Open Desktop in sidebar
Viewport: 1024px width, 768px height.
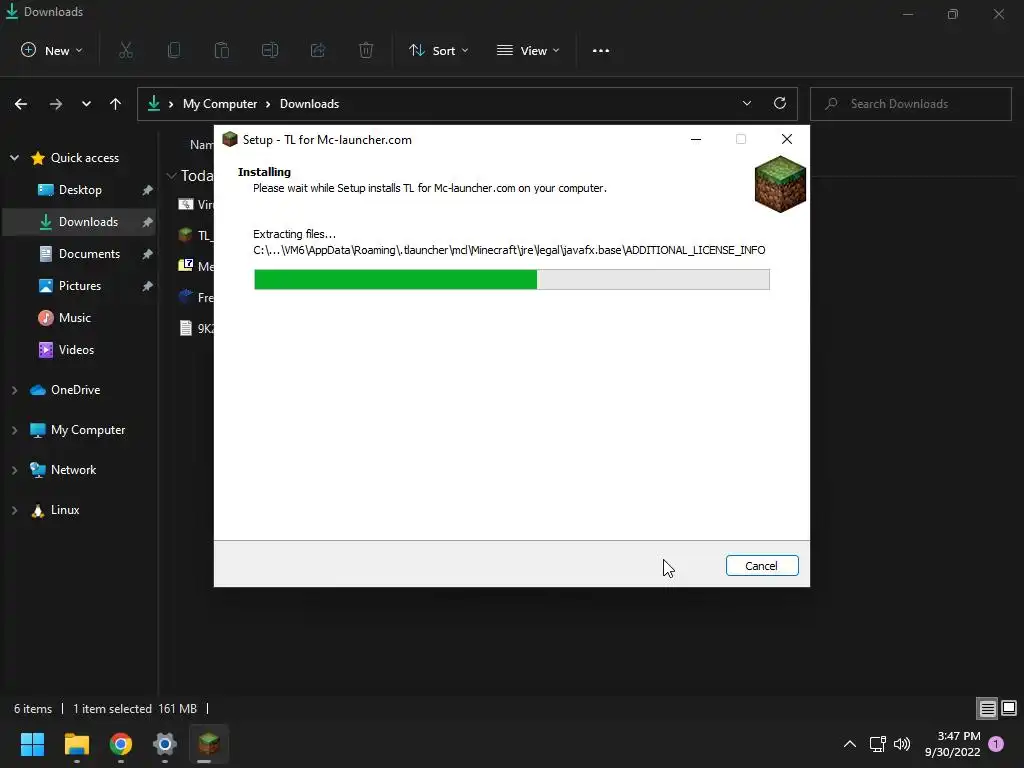tap(80, 189)
